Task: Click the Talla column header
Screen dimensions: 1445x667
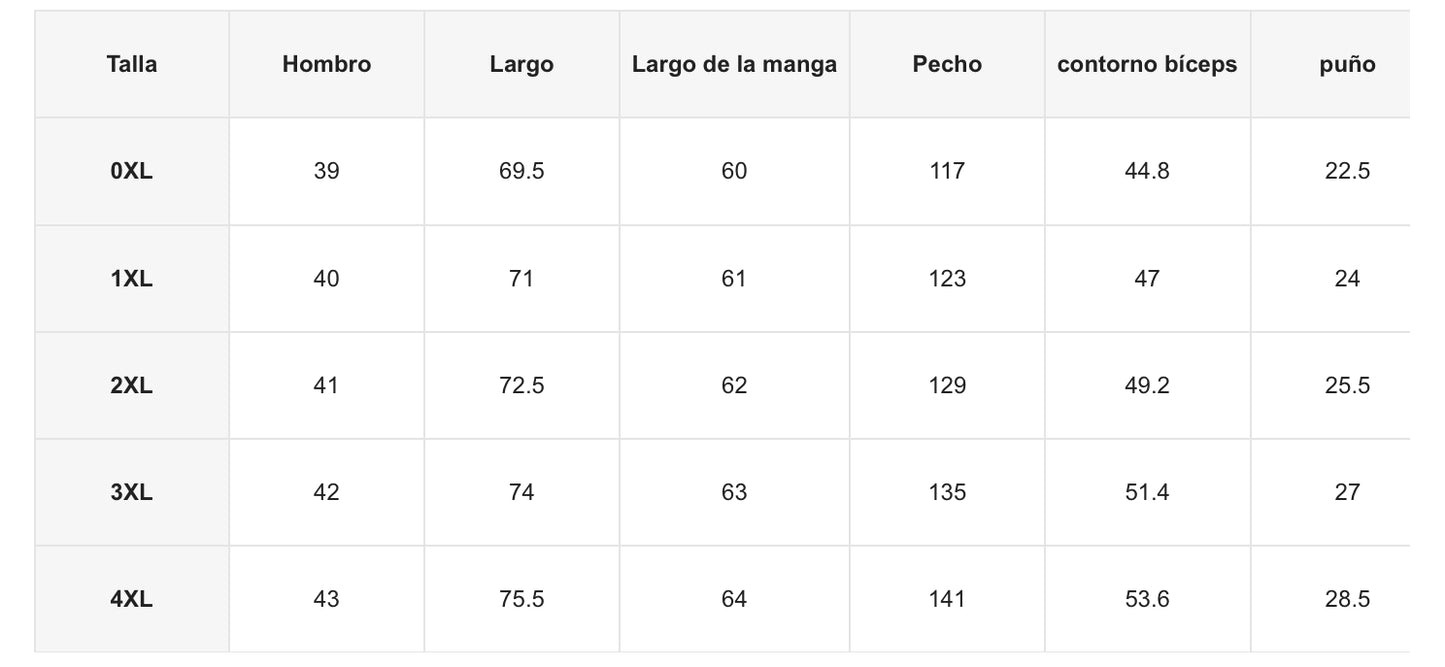Action: point(132,65)
